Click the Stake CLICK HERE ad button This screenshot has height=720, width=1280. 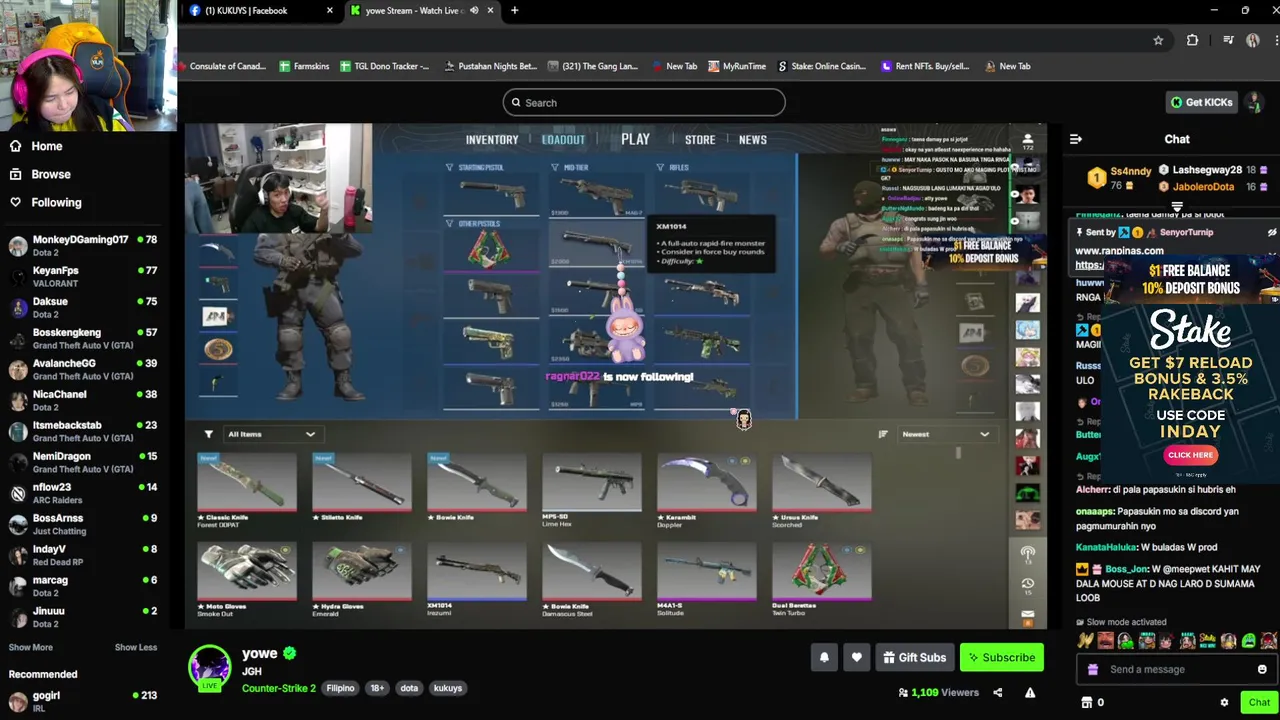tap(1190, 455)
